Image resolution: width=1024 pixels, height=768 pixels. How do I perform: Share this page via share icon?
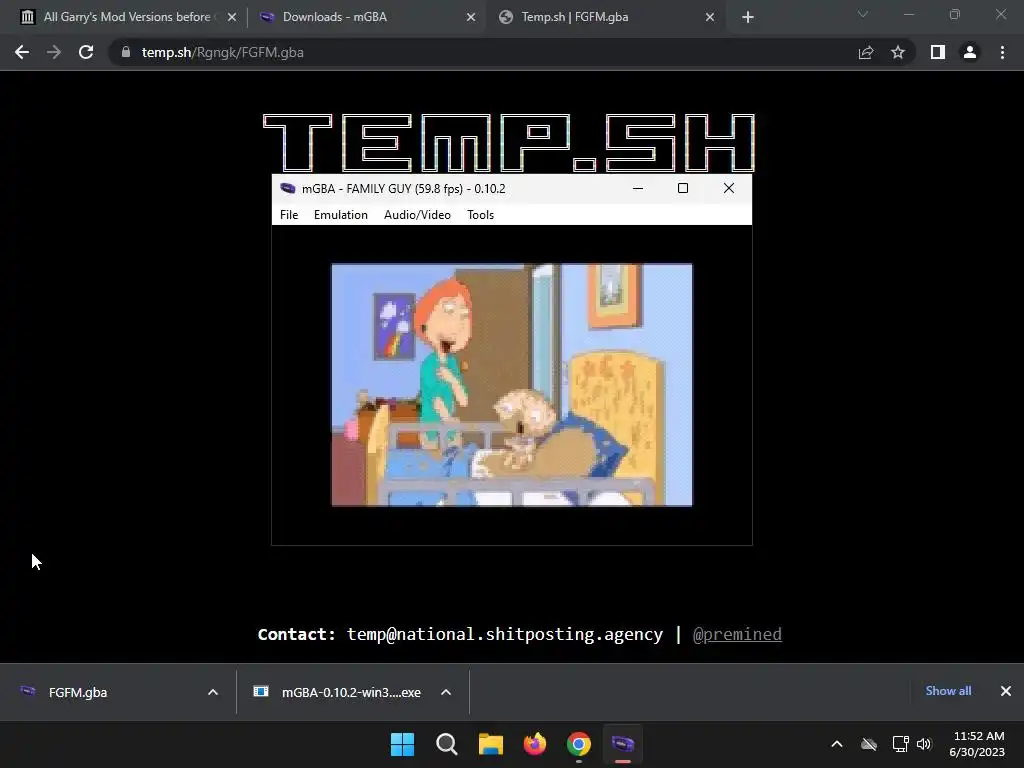pyautogui.click(x=866, y=52)
